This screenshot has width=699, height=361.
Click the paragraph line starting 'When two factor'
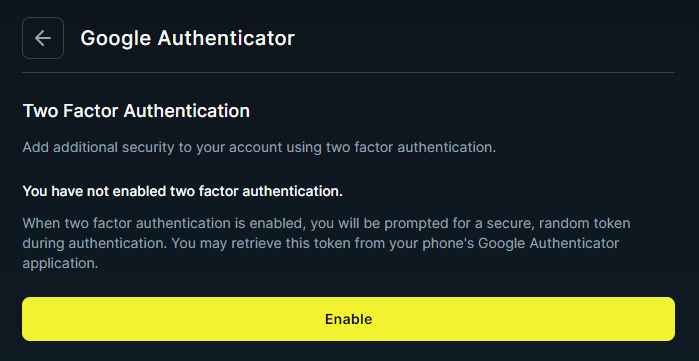[326, 223]
